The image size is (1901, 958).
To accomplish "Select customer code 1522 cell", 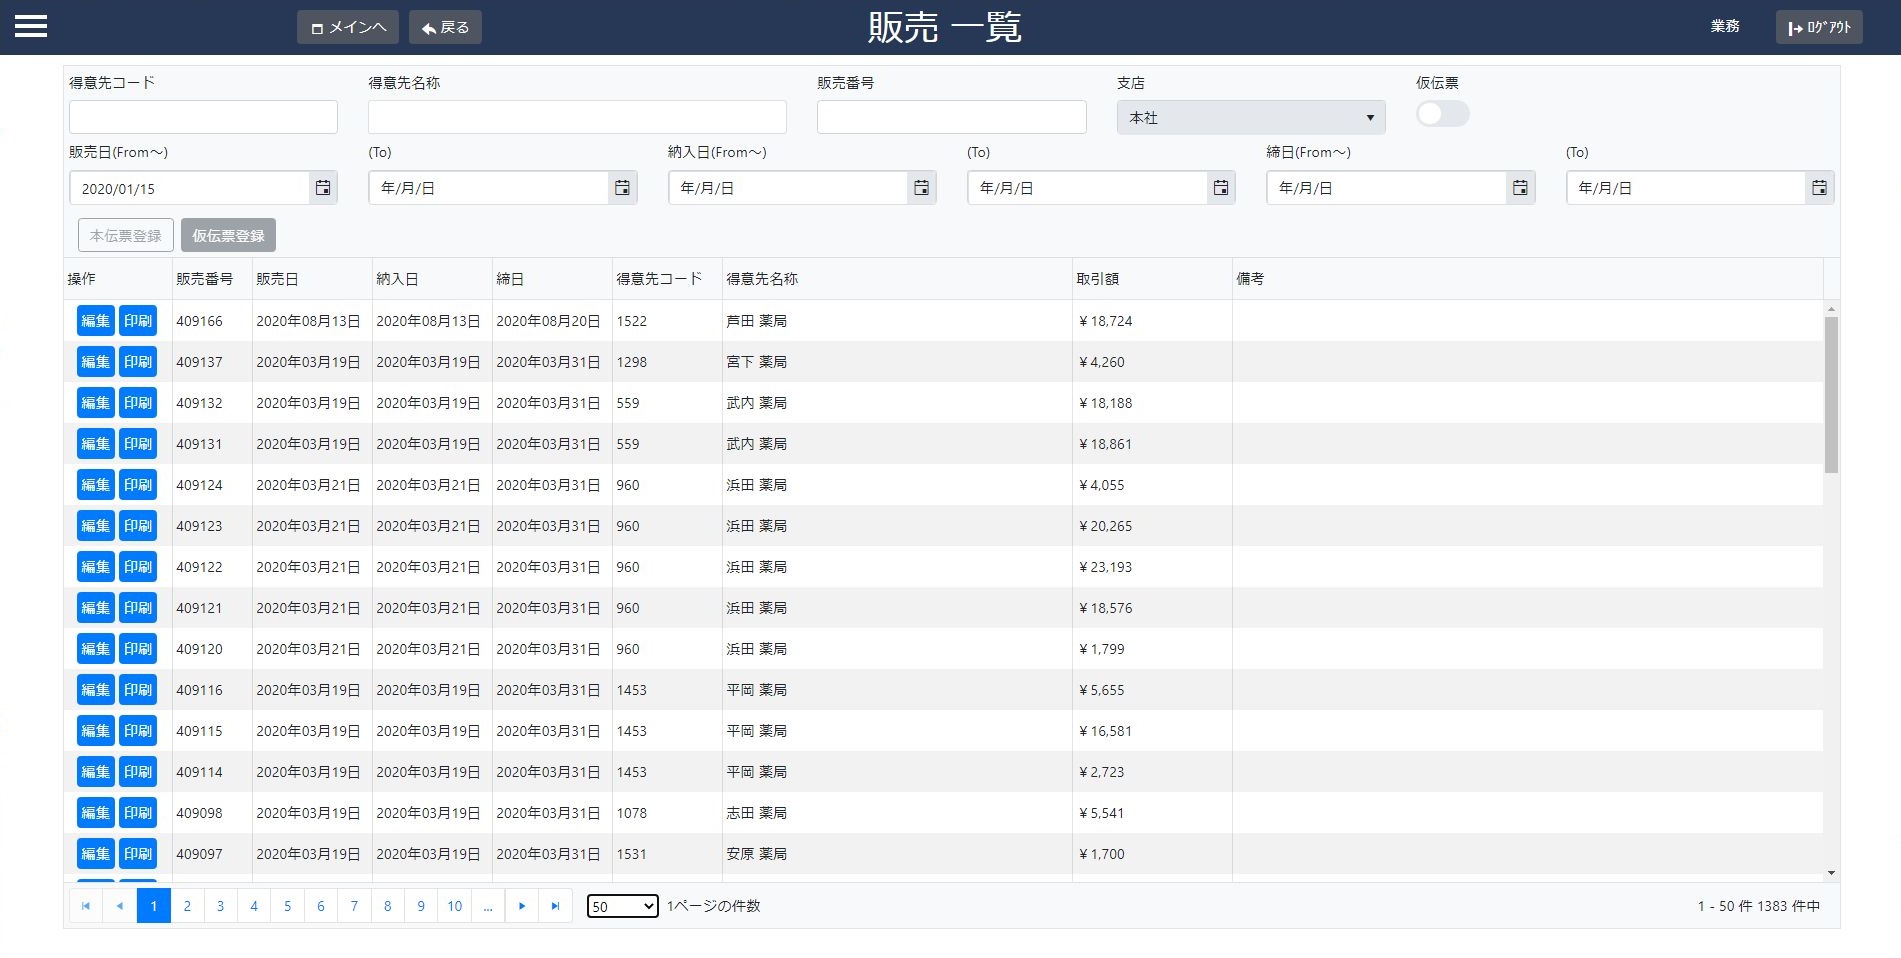I will [x=667, y=321].
